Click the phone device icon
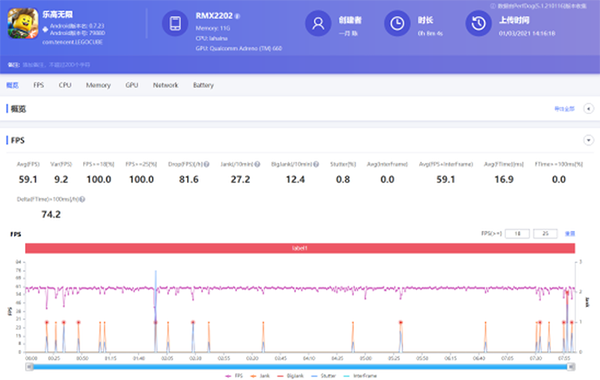Viewport: 600px width, 380px height. pos(175,23)
